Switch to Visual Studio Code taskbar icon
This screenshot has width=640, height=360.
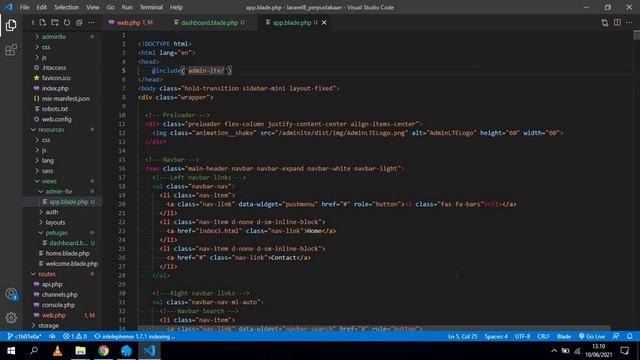(149, 351)
